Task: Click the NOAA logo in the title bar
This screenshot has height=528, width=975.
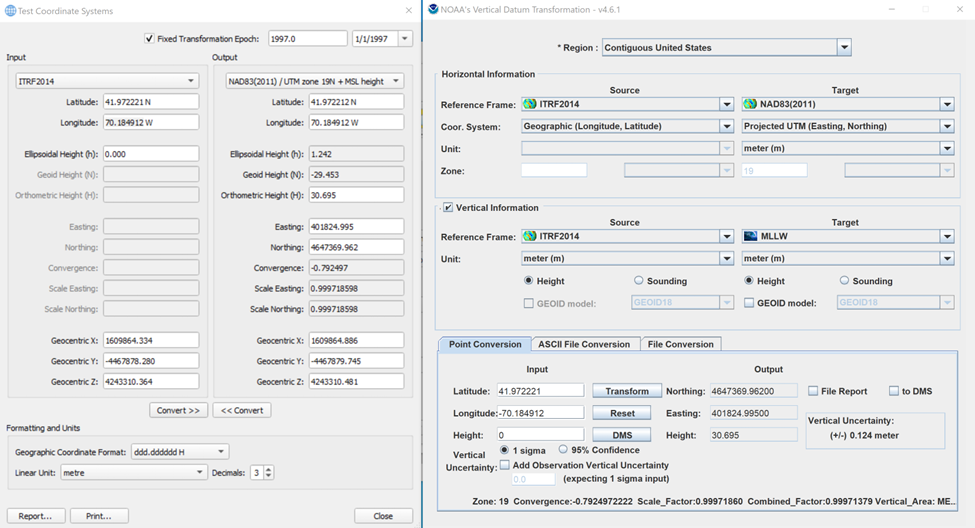Action: tap(433, 9)
